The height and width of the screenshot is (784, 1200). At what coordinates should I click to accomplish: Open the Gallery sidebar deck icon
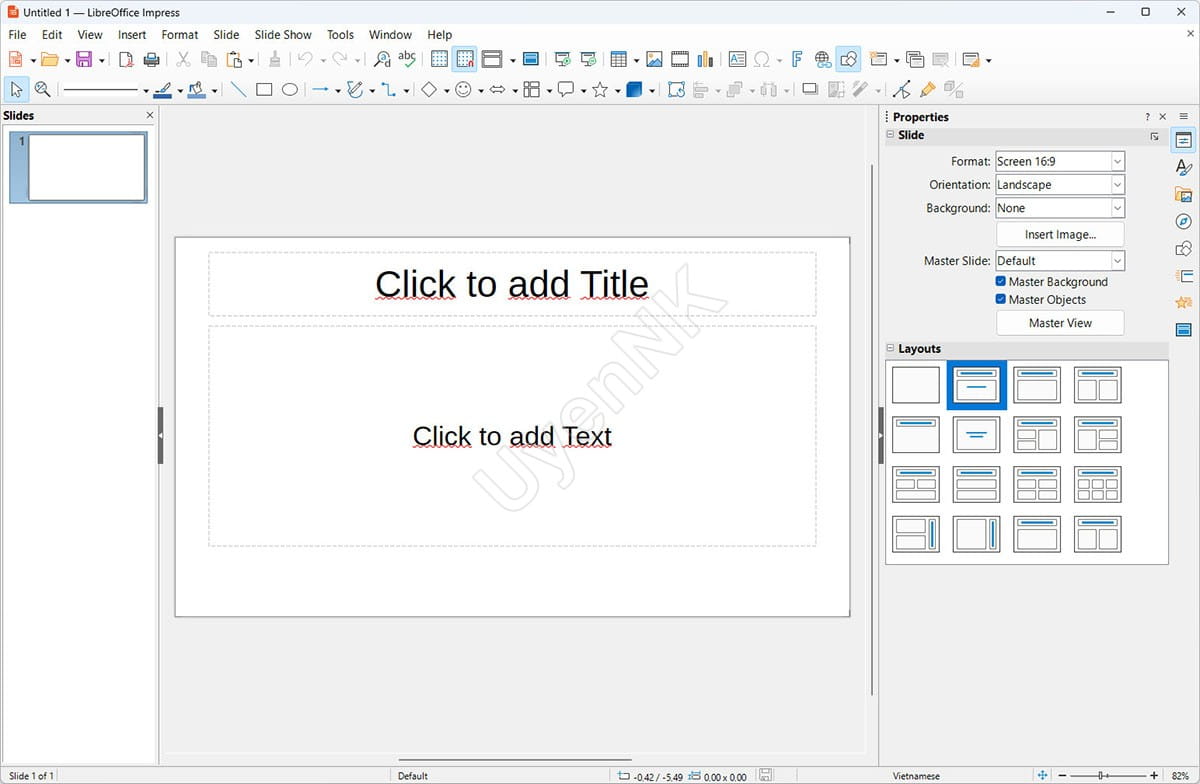[x=1184, y=195]
